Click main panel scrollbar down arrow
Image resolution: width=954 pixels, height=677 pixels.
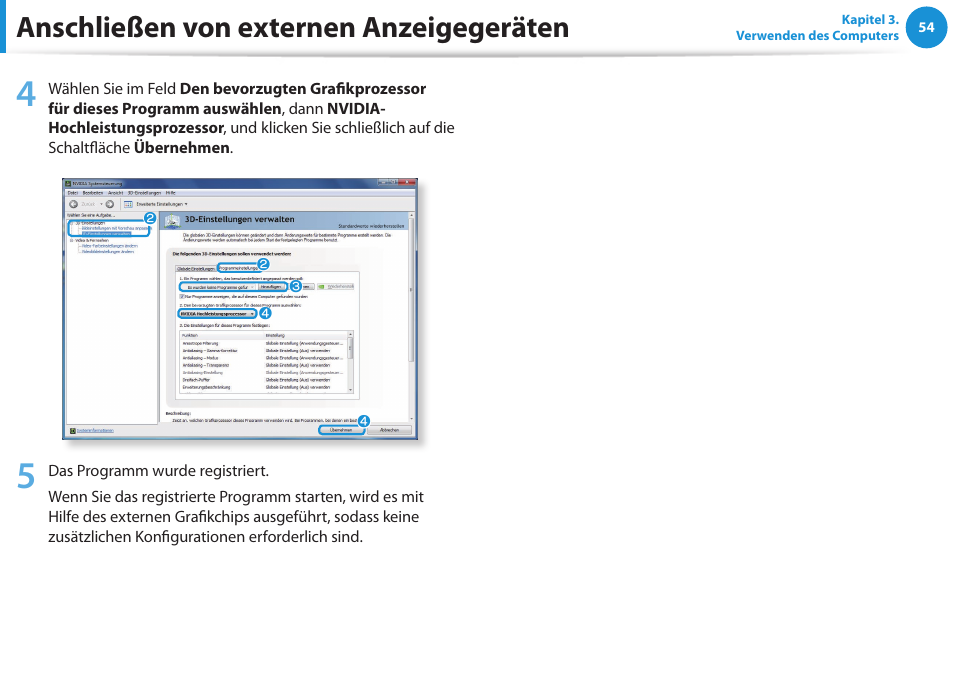(412, 418)
